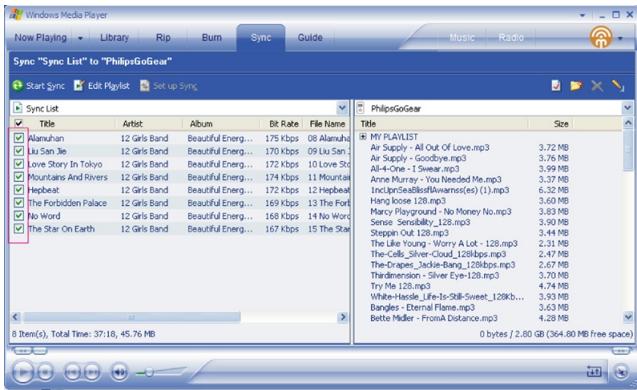Click the device icon beside PhilipsGoGear

(361, 108)
